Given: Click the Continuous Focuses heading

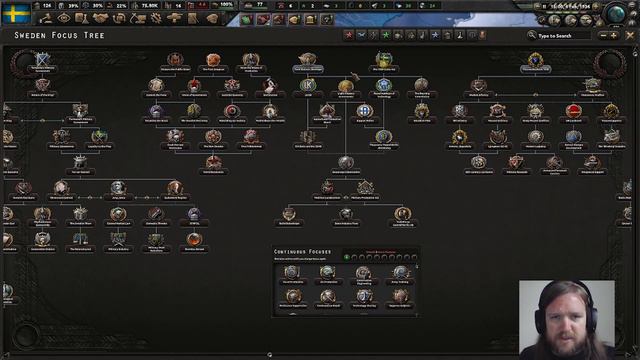Looking at the screenshot, I should click(302, 252).
